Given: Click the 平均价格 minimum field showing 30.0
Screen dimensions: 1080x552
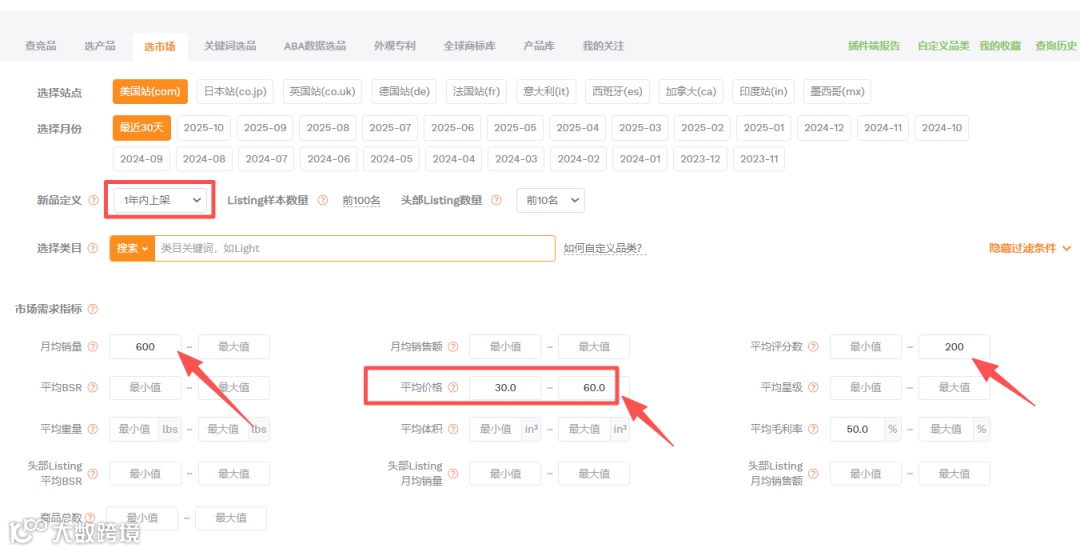Looking at the screenshot, I should [506, 387].
